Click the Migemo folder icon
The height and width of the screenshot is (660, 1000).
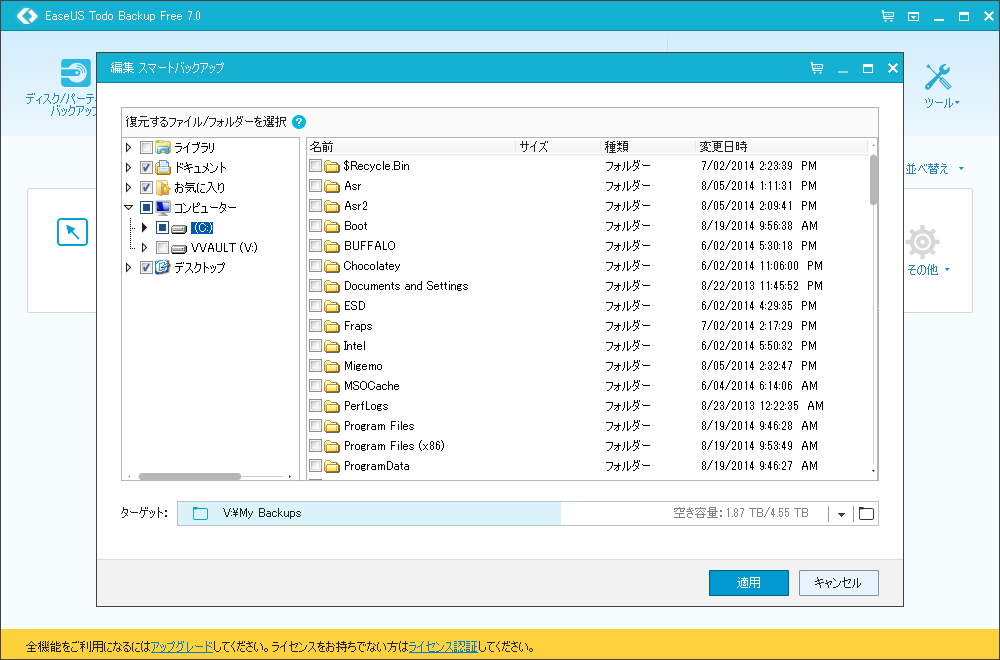click(x=332, y=366)
